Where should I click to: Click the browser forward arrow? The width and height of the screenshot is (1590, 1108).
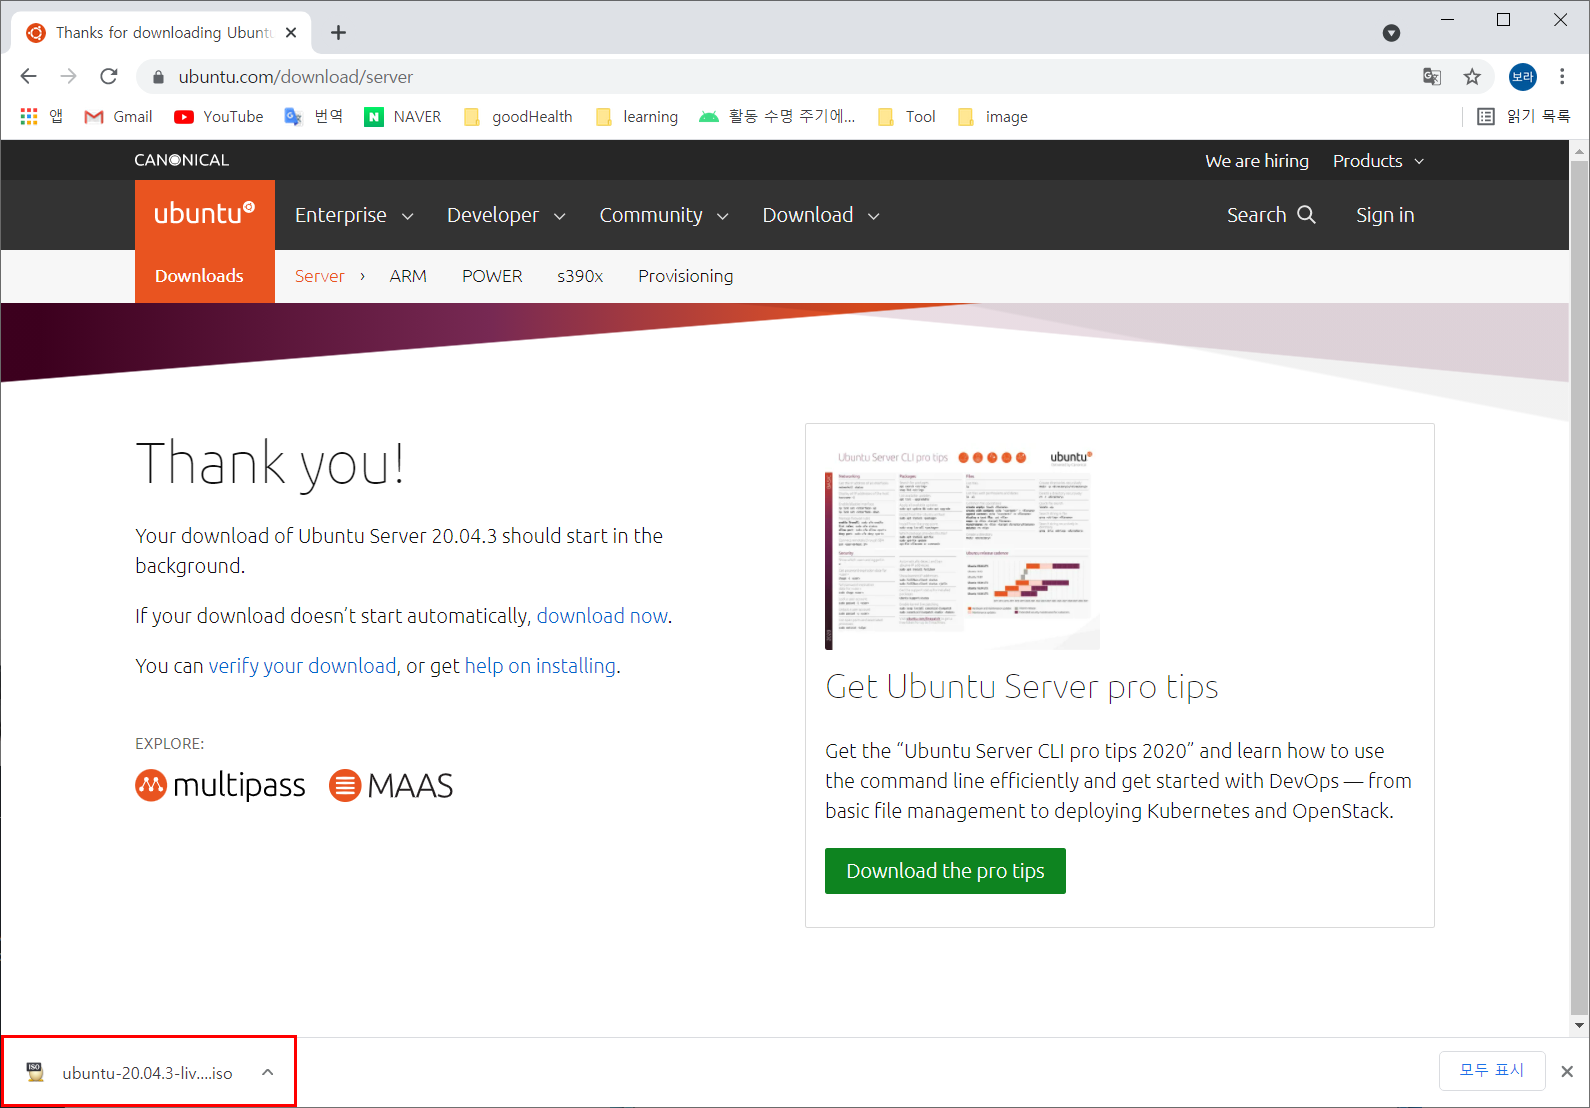tap(68, 76)
